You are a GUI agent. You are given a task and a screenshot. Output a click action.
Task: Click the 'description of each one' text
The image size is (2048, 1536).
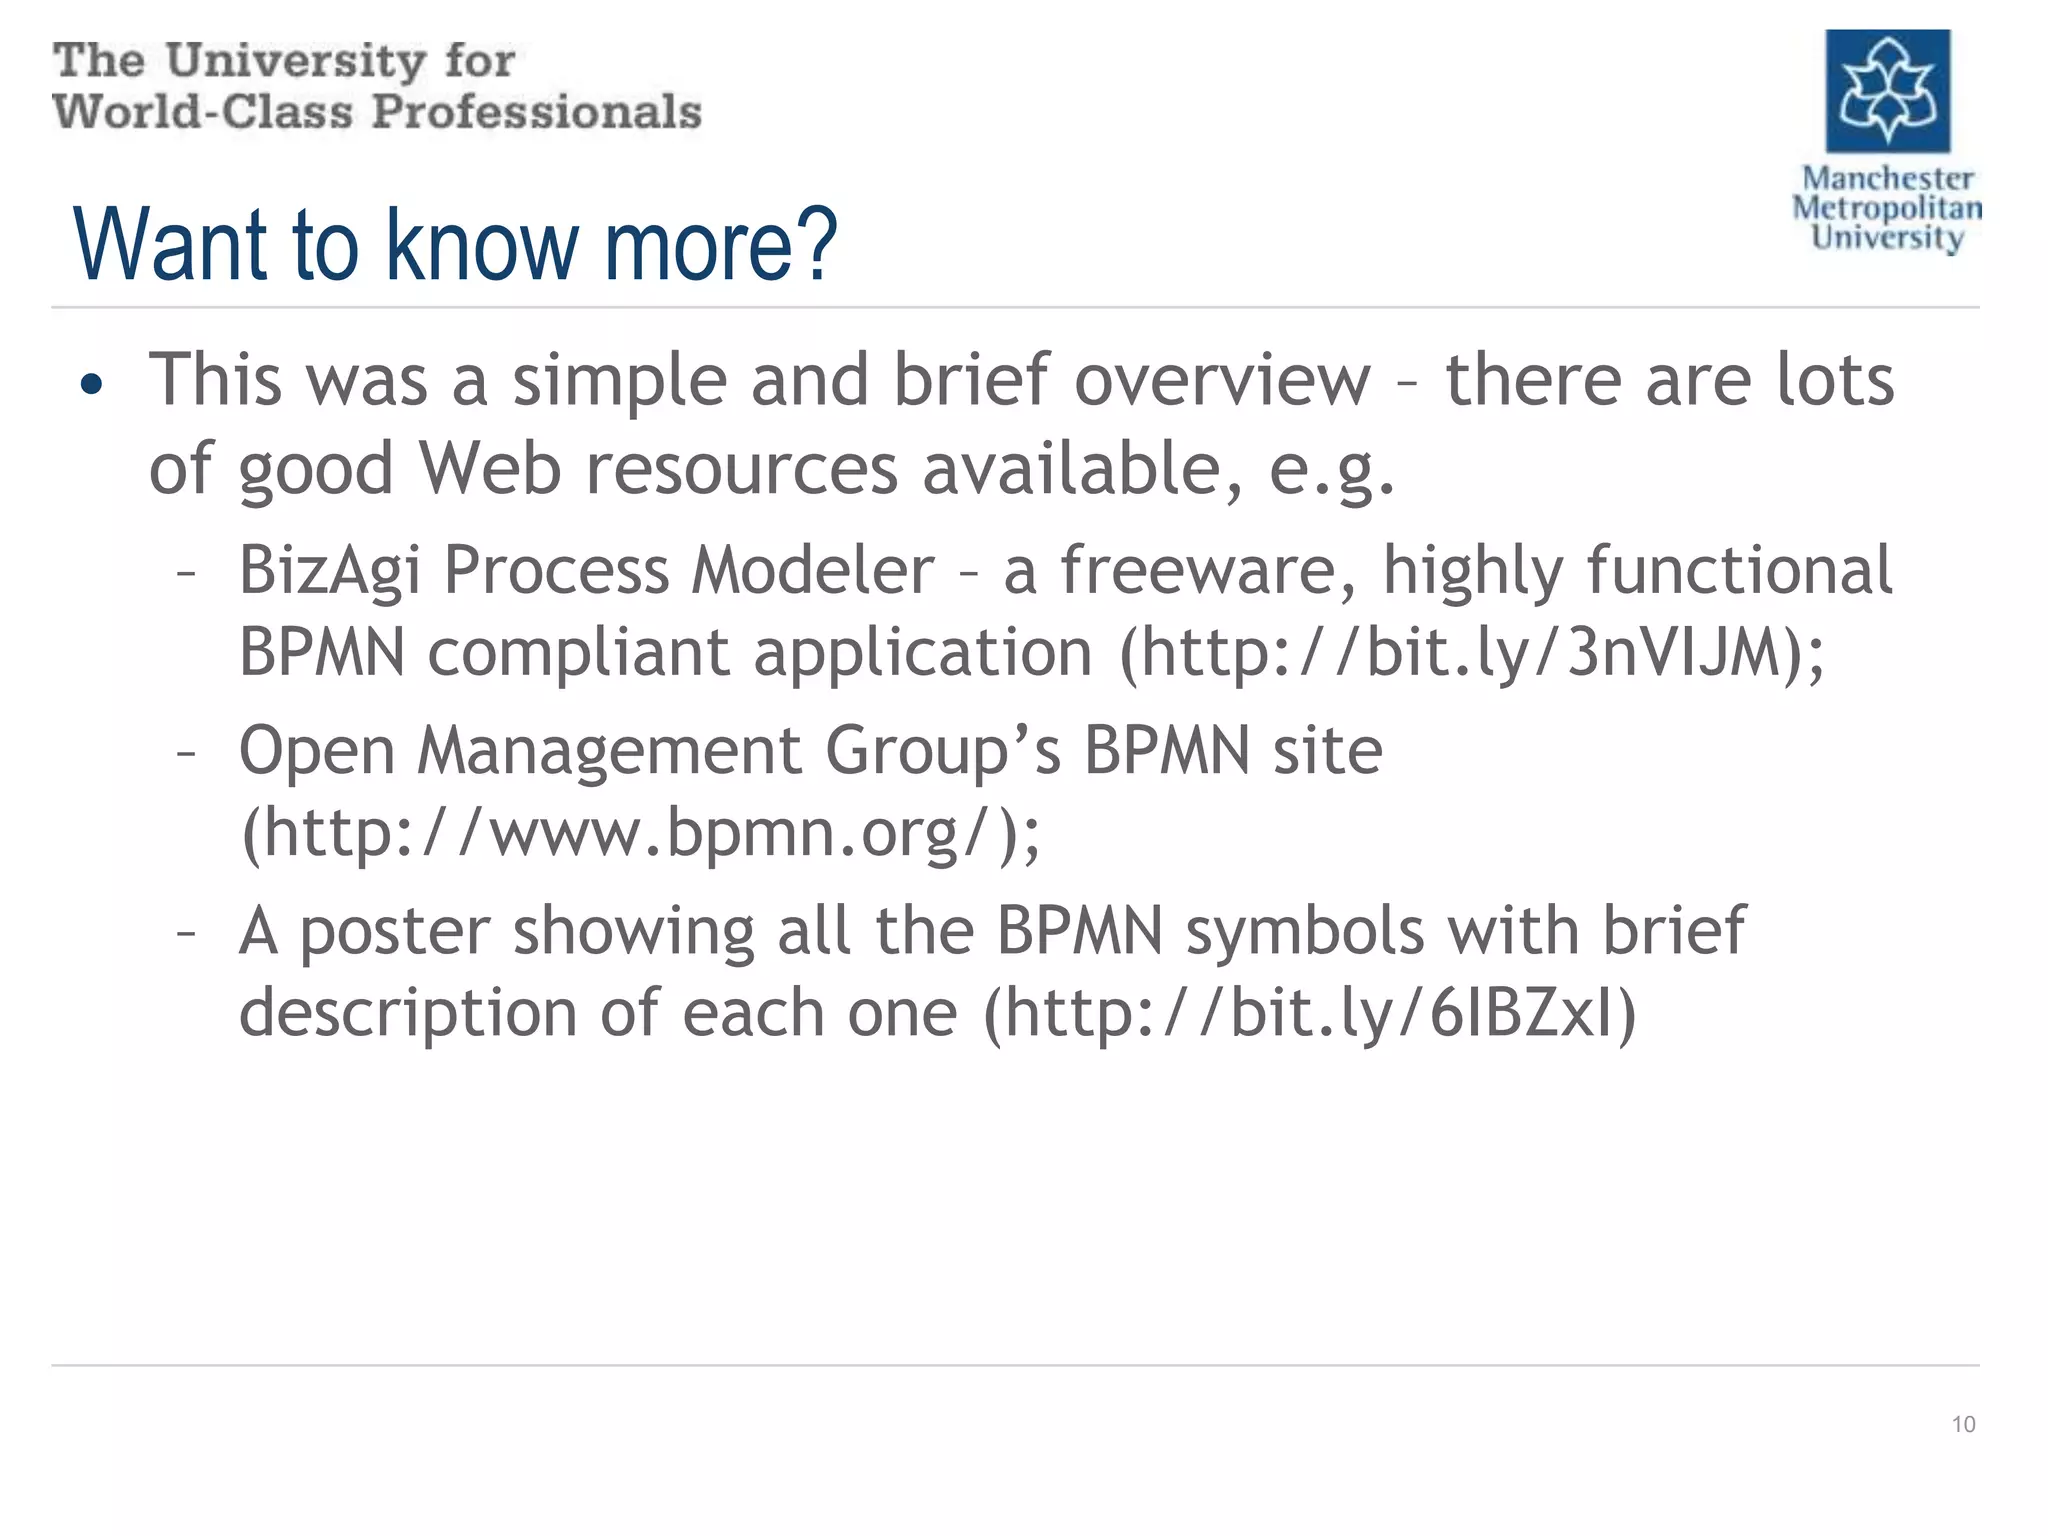coord(598,1013)
